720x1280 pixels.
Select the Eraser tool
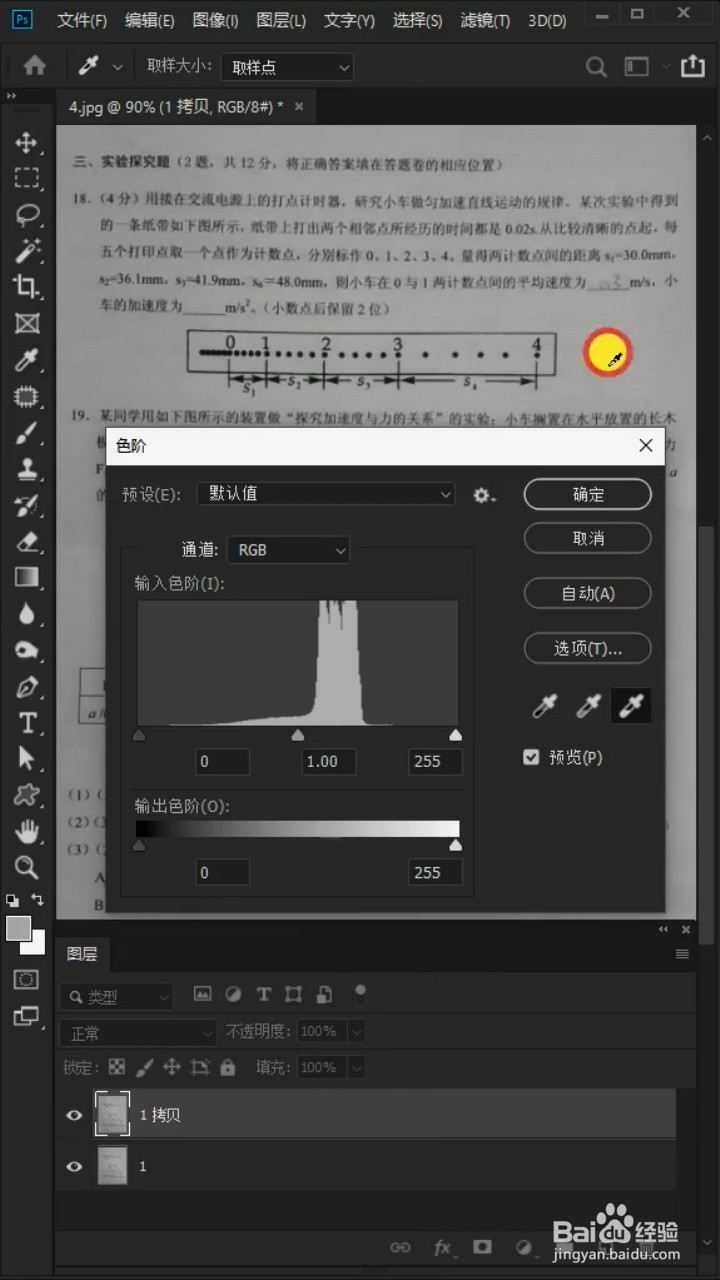pyautogui.click(x=26, y=541)
